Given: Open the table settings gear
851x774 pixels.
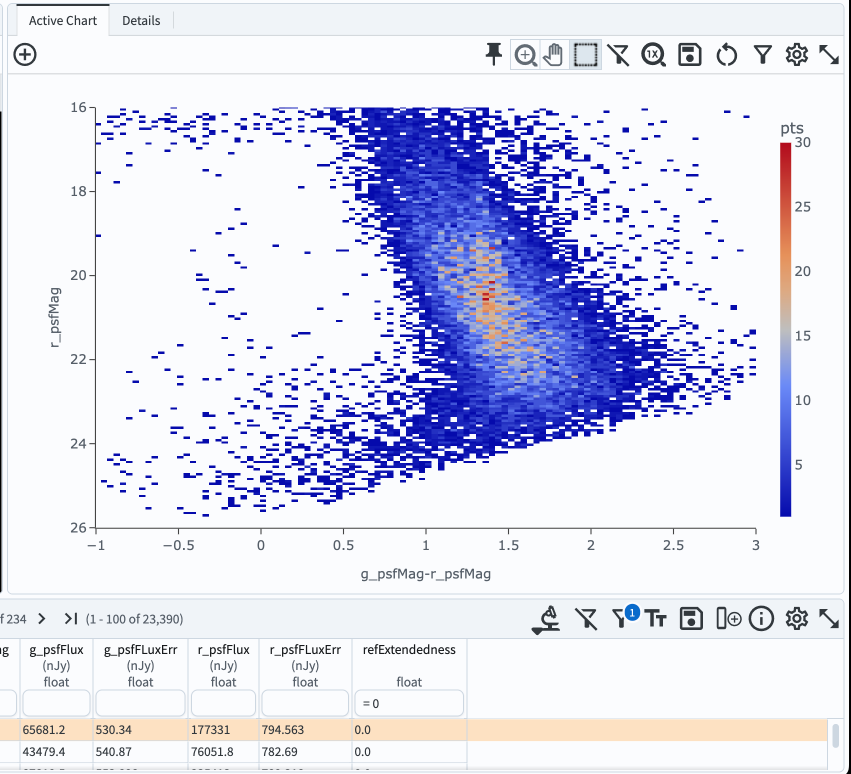Looking at the screenshot, I should (x=797, y=618).
